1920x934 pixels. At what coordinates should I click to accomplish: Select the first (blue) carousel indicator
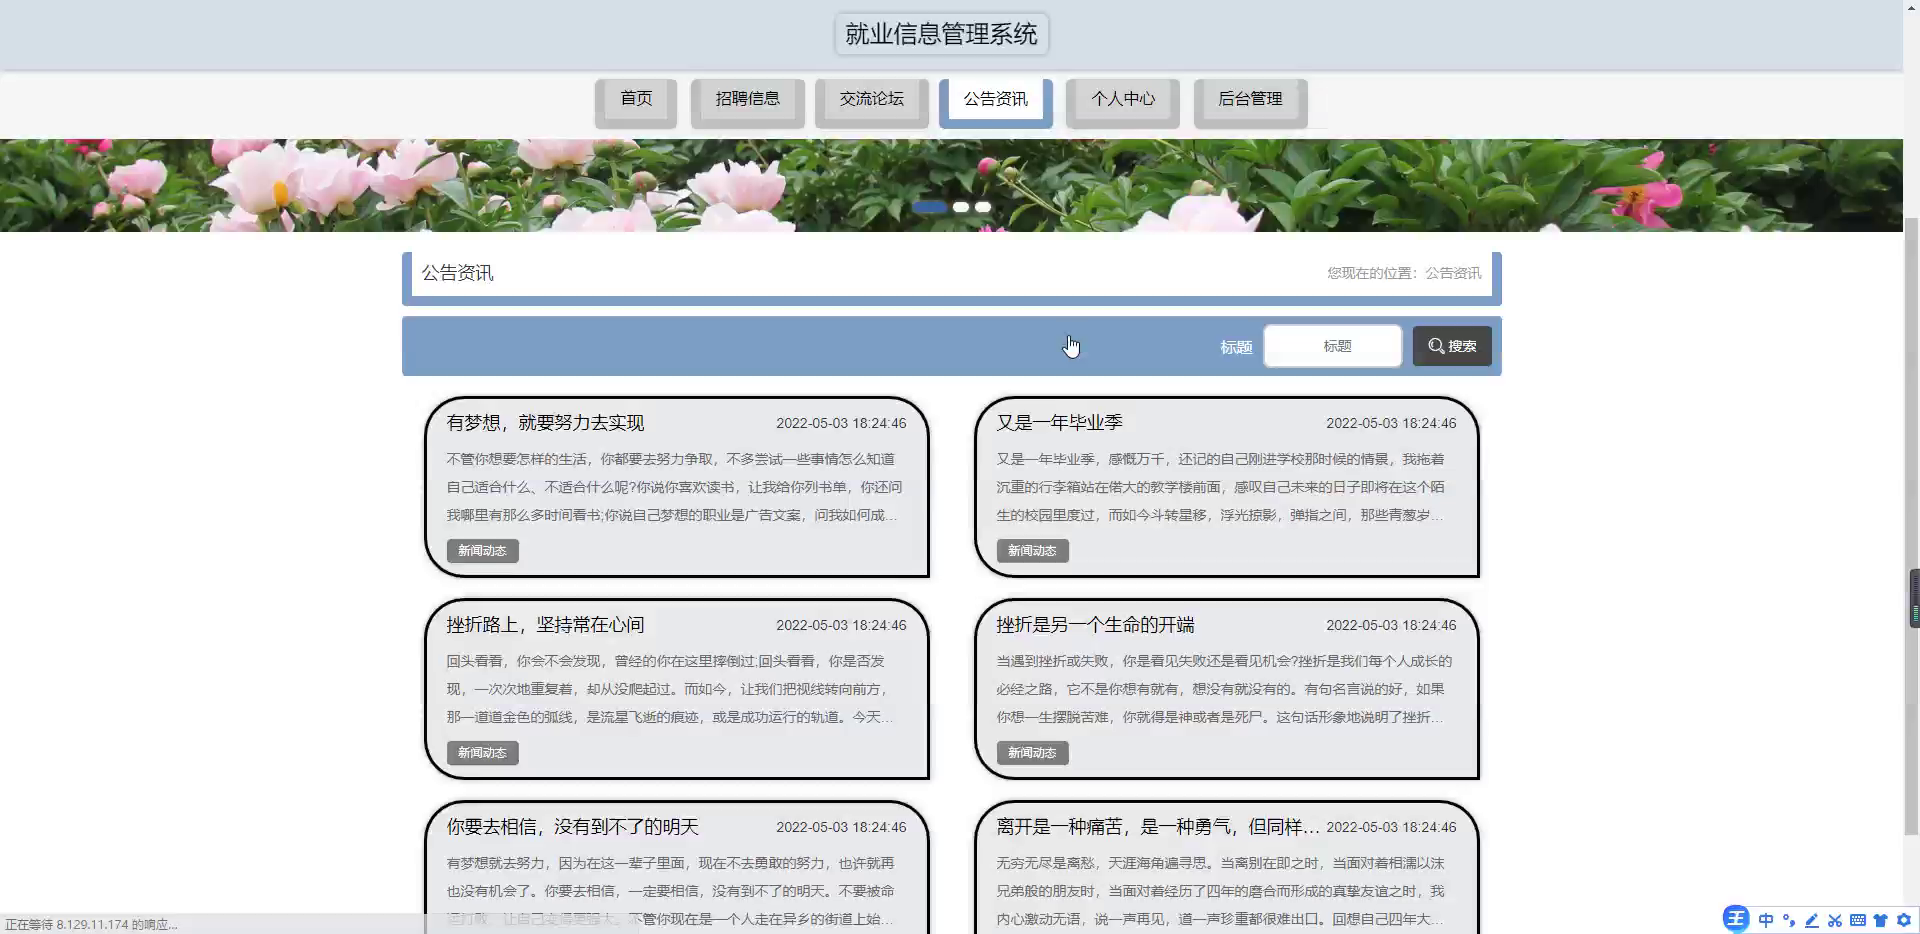929,207
